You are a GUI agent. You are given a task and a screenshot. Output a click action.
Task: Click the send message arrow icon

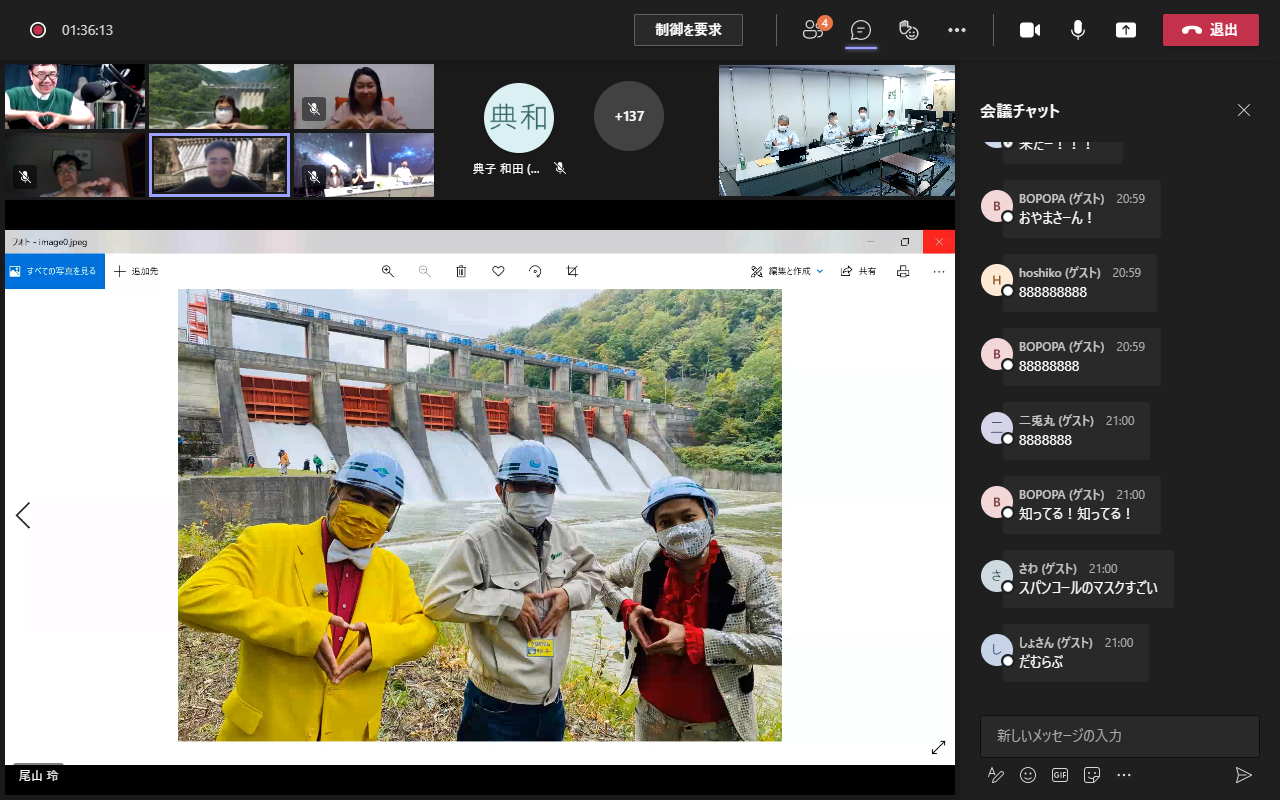pos(1243,775)
